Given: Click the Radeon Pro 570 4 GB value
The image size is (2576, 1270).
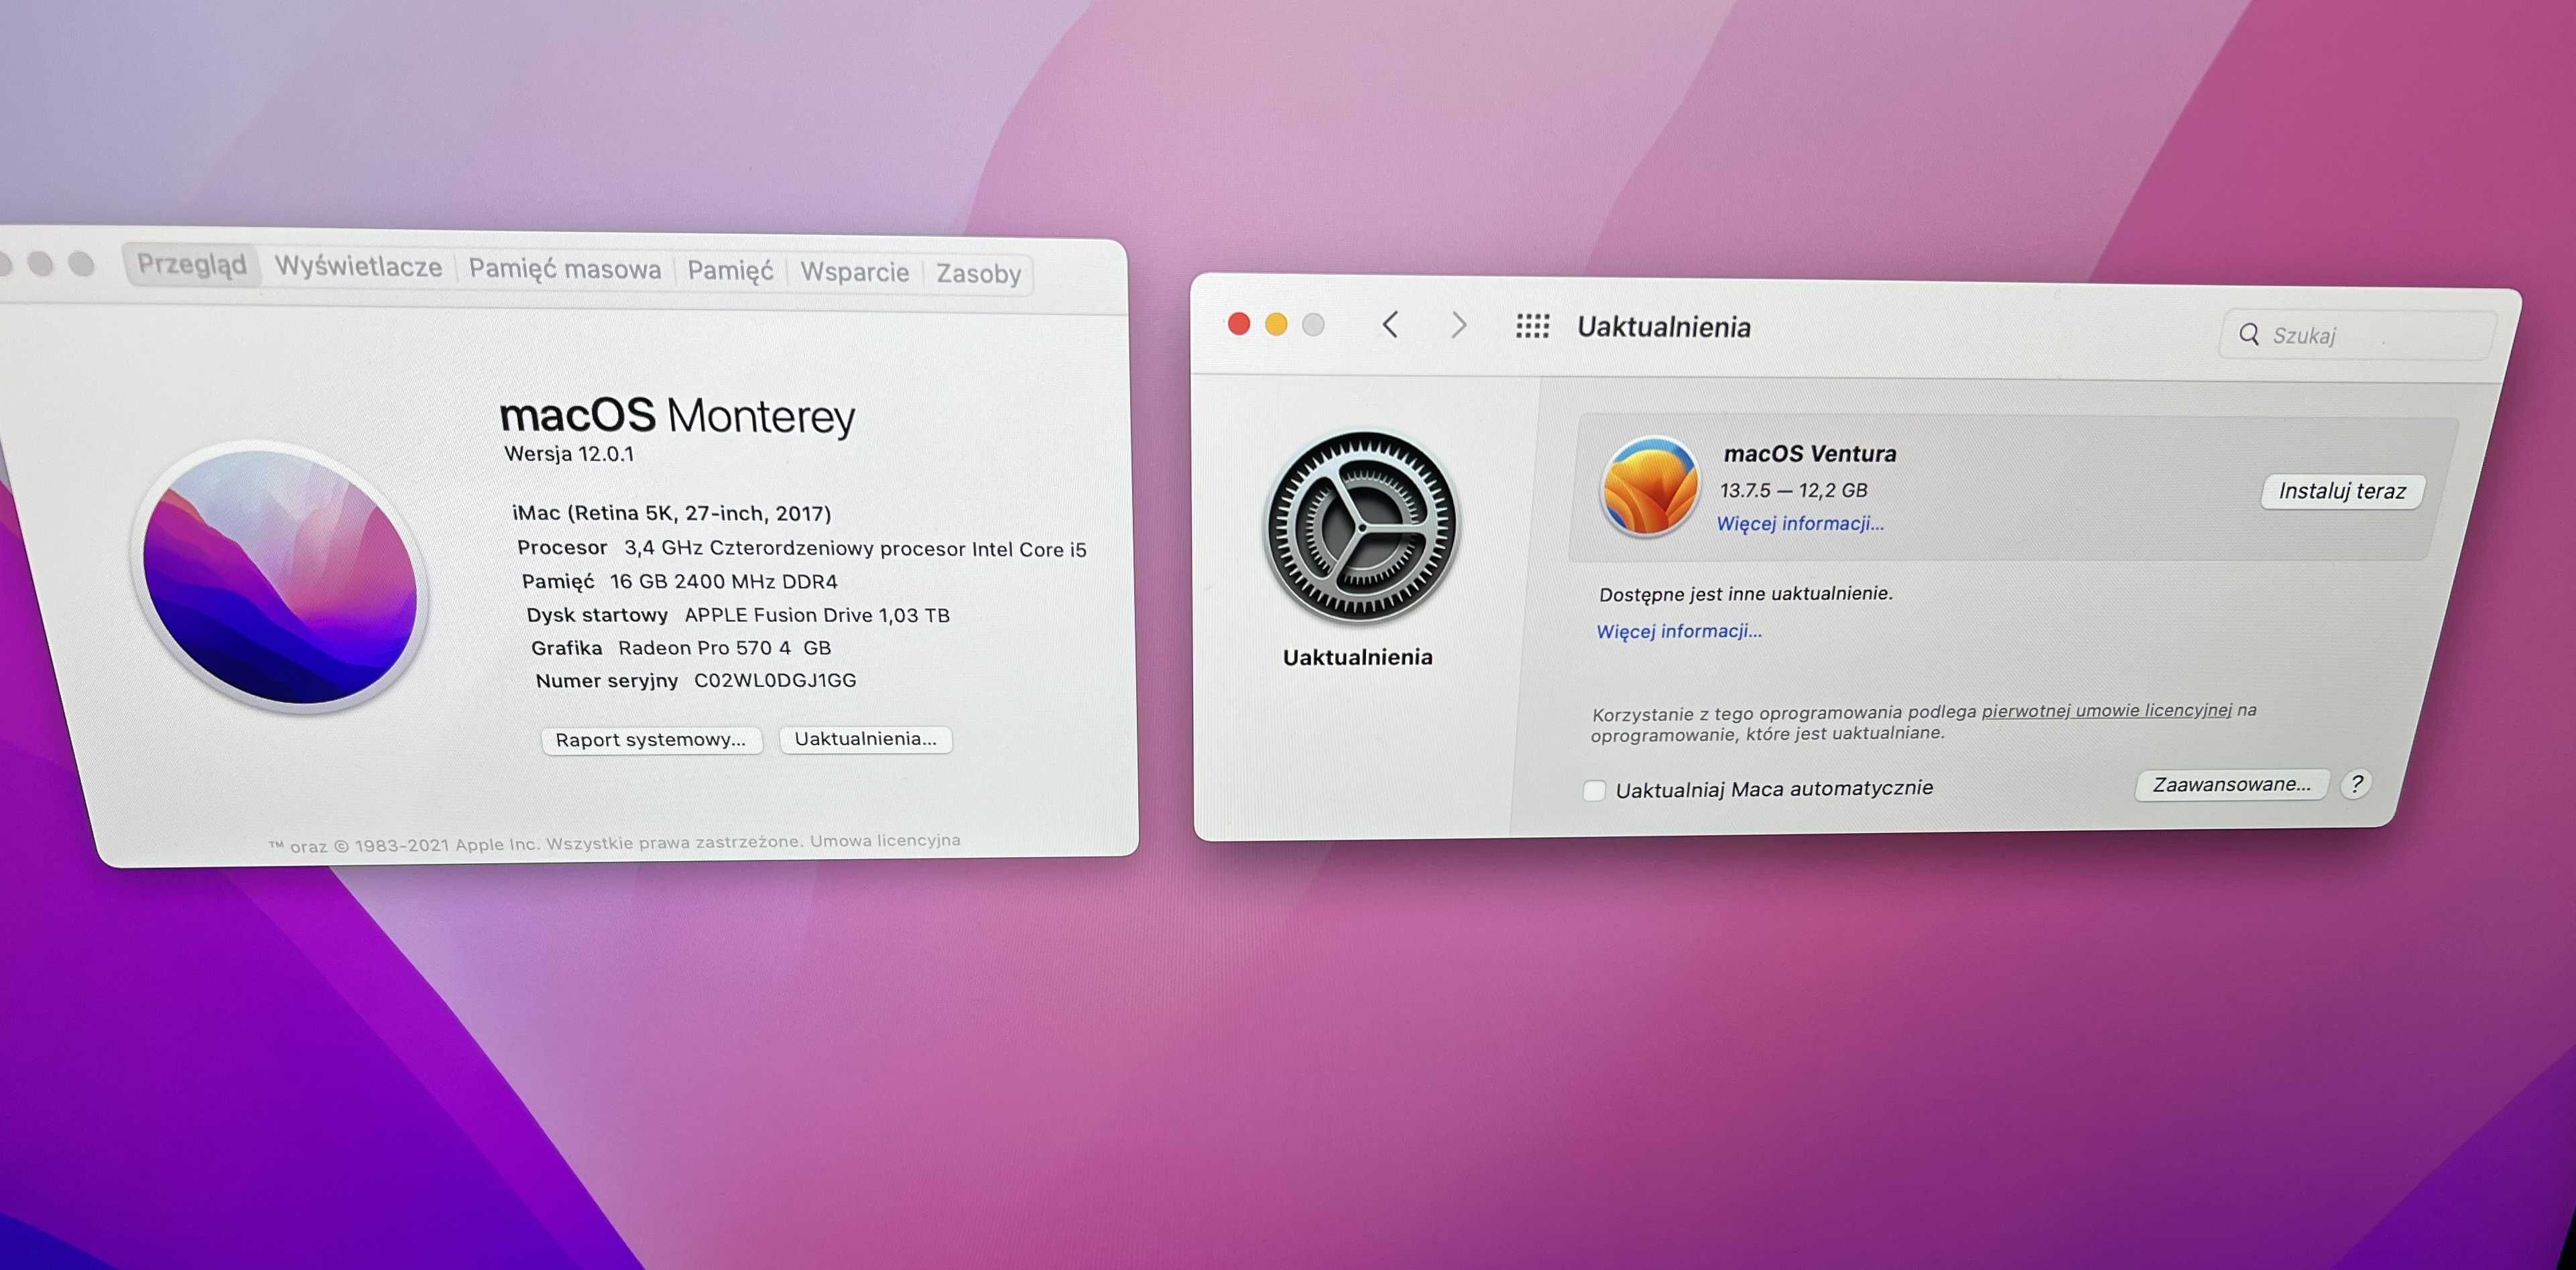Looking at the screenshot, I should [724, 647].
